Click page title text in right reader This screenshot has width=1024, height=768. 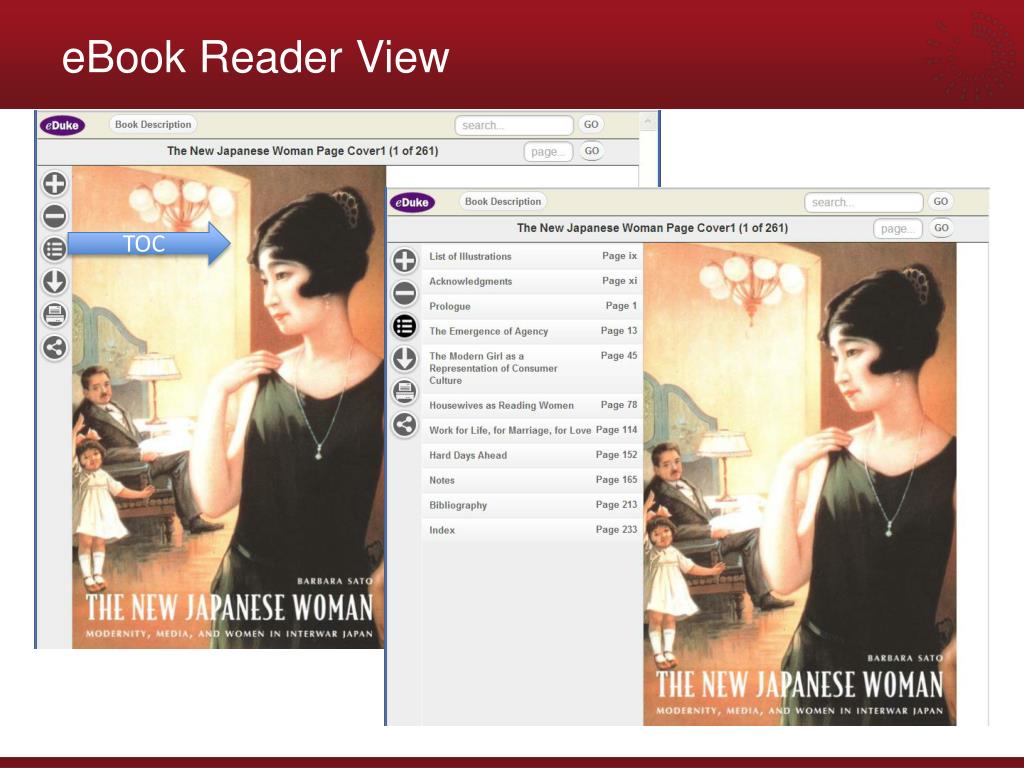tap(652, 228)
